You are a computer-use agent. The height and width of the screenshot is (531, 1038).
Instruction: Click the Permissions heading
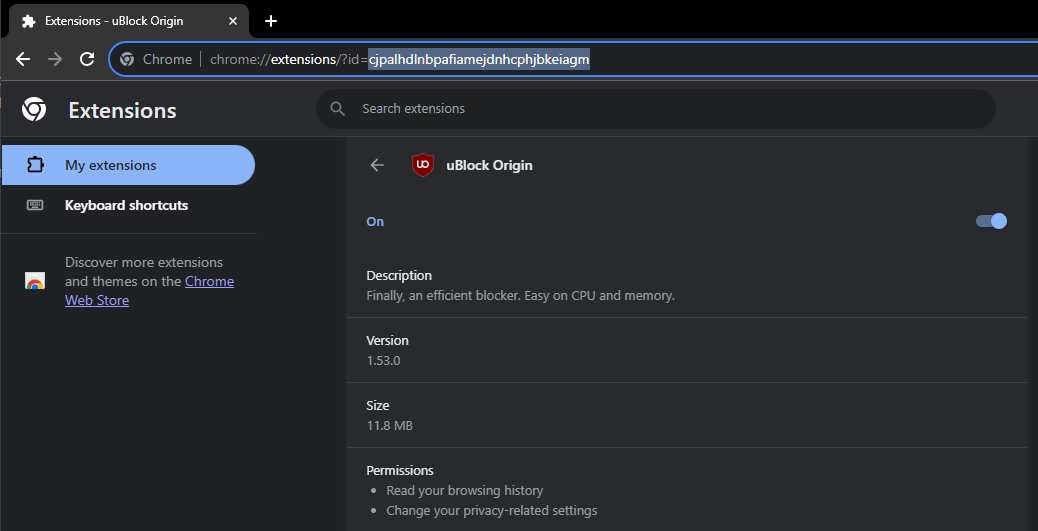pyautogui.click(x=400, y=470)
